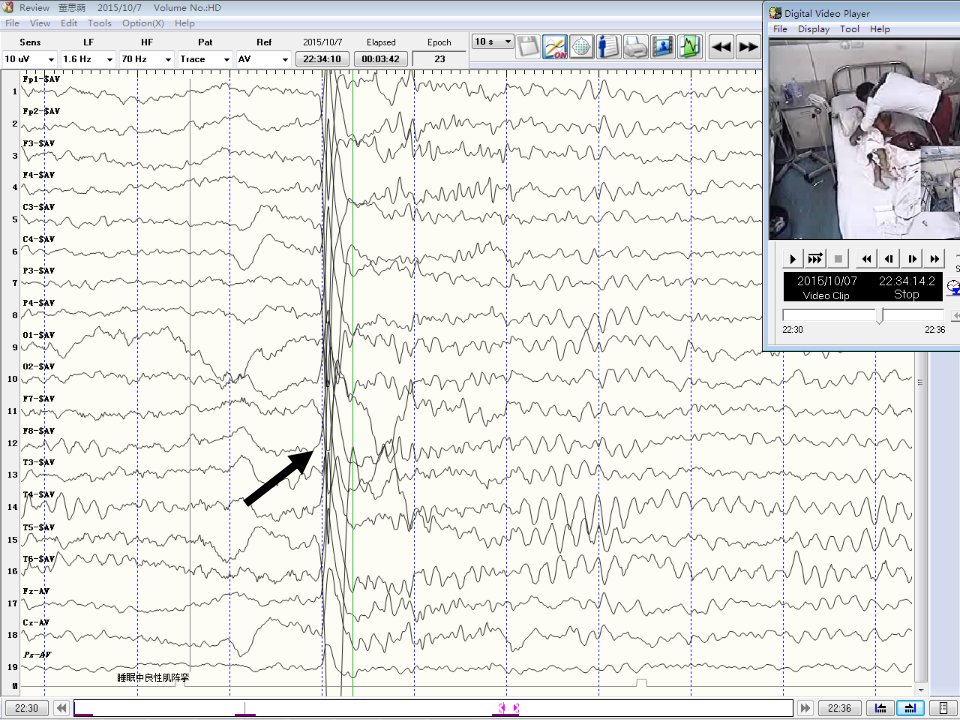Screen dimensions: 960x720
Task: Click the floppy disk save icon
Action: click(x=528, y=47)
